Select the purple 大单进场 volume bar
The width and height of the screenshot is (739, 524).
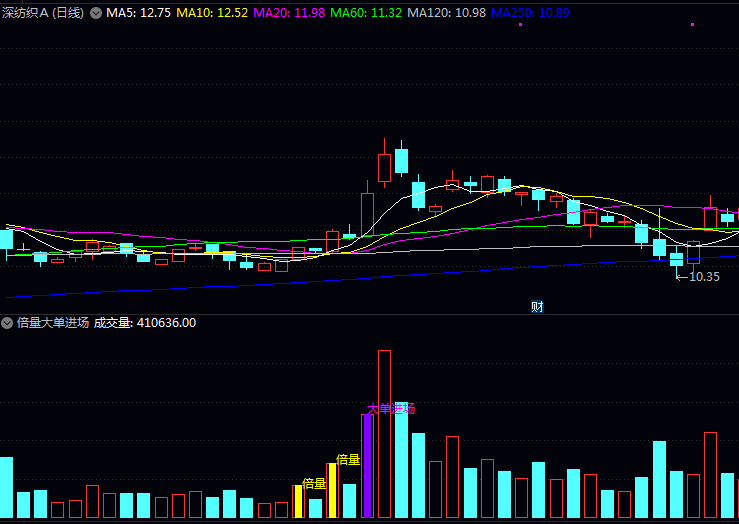[367, 465]
